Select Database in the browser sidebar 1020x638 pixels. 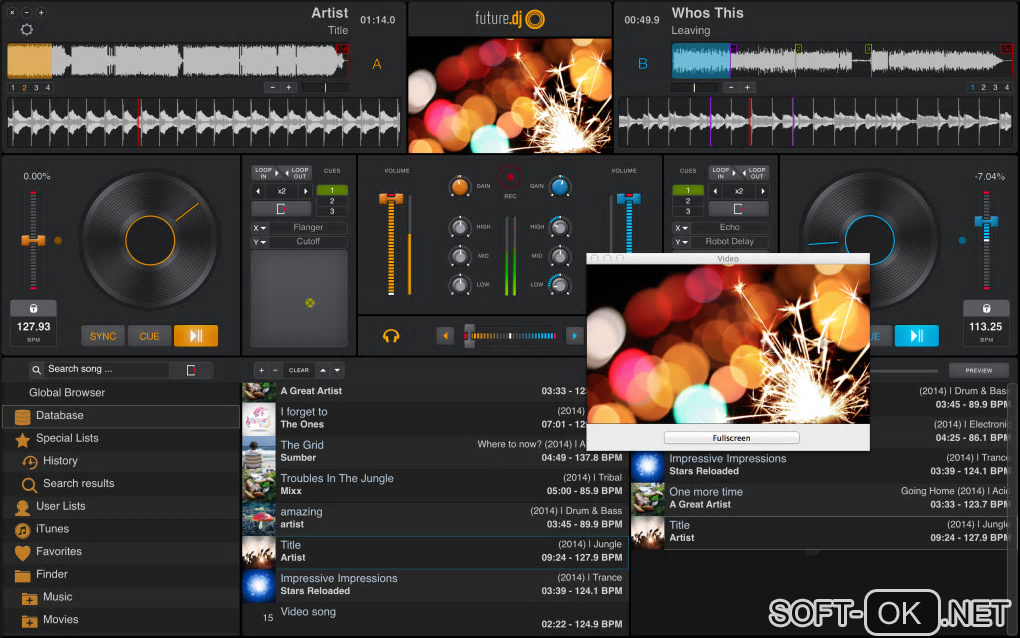[x=59, y=416]
